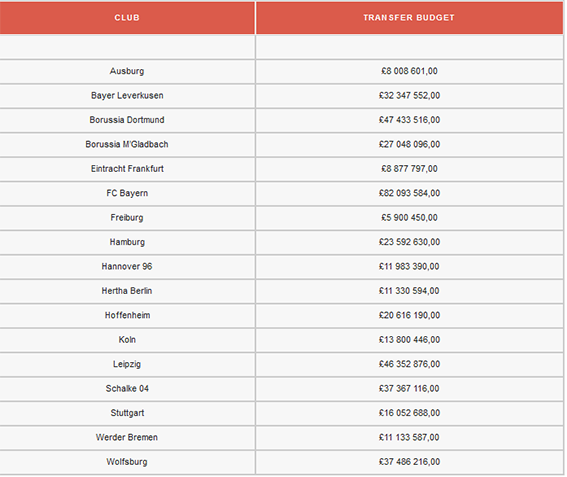Select Eintracht Frankfurt club cell

coord(127,169)
